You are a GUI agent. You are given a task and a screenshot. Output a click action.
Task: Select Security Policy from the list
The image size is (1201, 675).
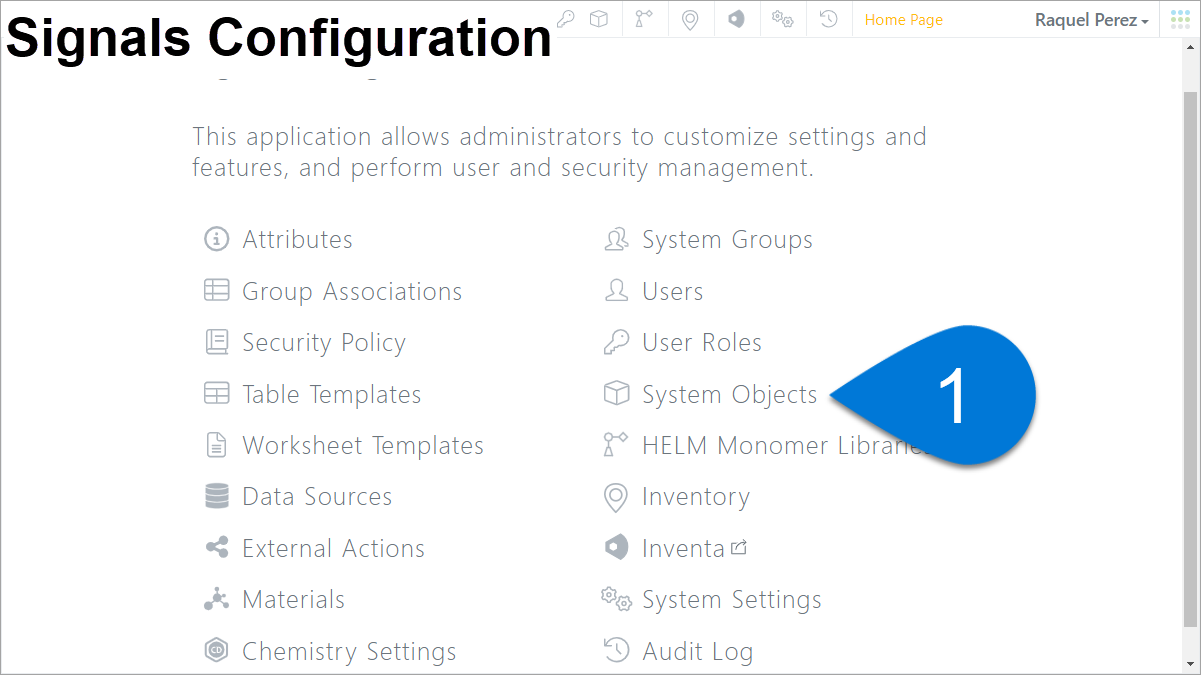[323, 343]
